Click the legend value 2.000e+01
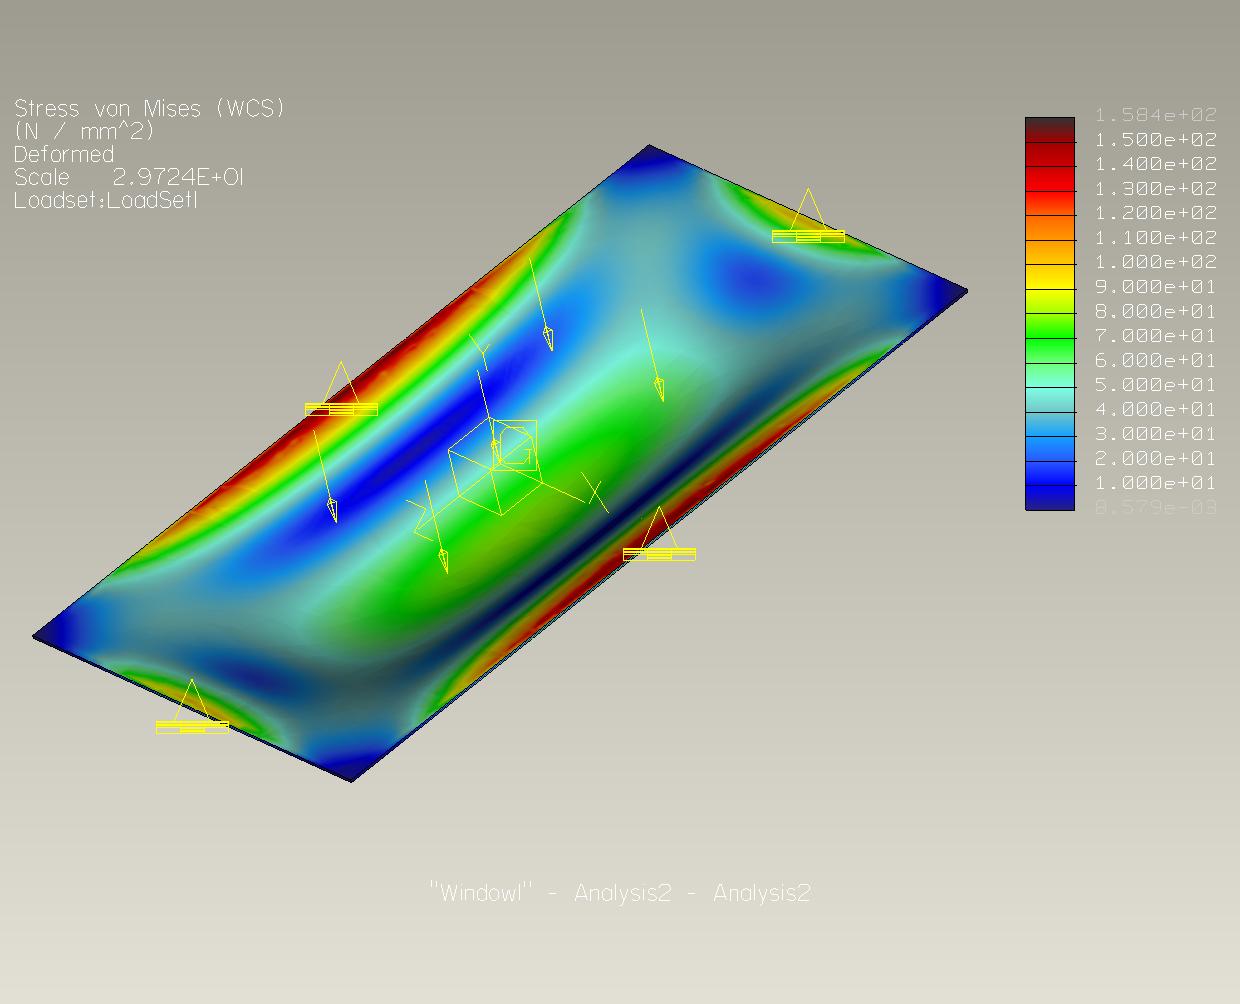1240x1004 pixels. pyautogui.click(x=1156, y=458)
